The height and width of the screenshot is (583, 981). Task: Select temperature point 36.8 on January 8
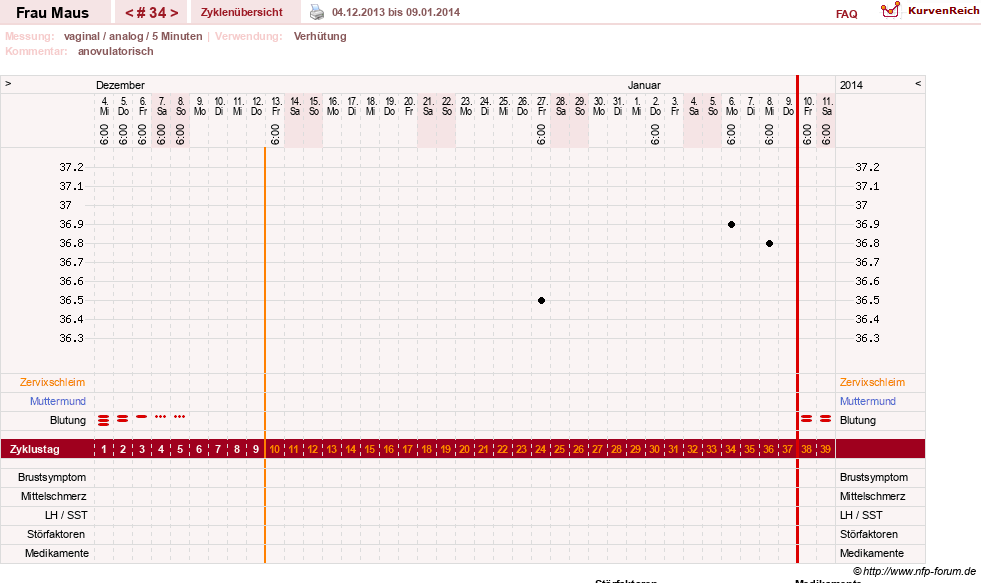coord(770,243)
